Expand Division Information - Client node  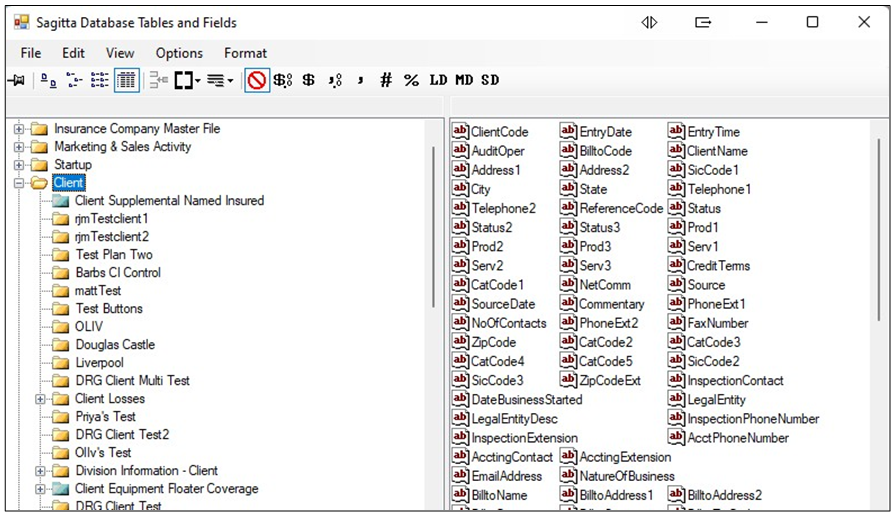[40, 471]
